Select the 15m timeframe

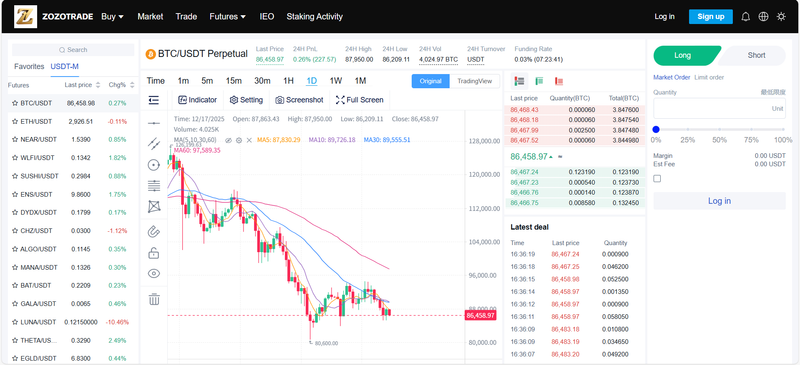pos(234,81)
